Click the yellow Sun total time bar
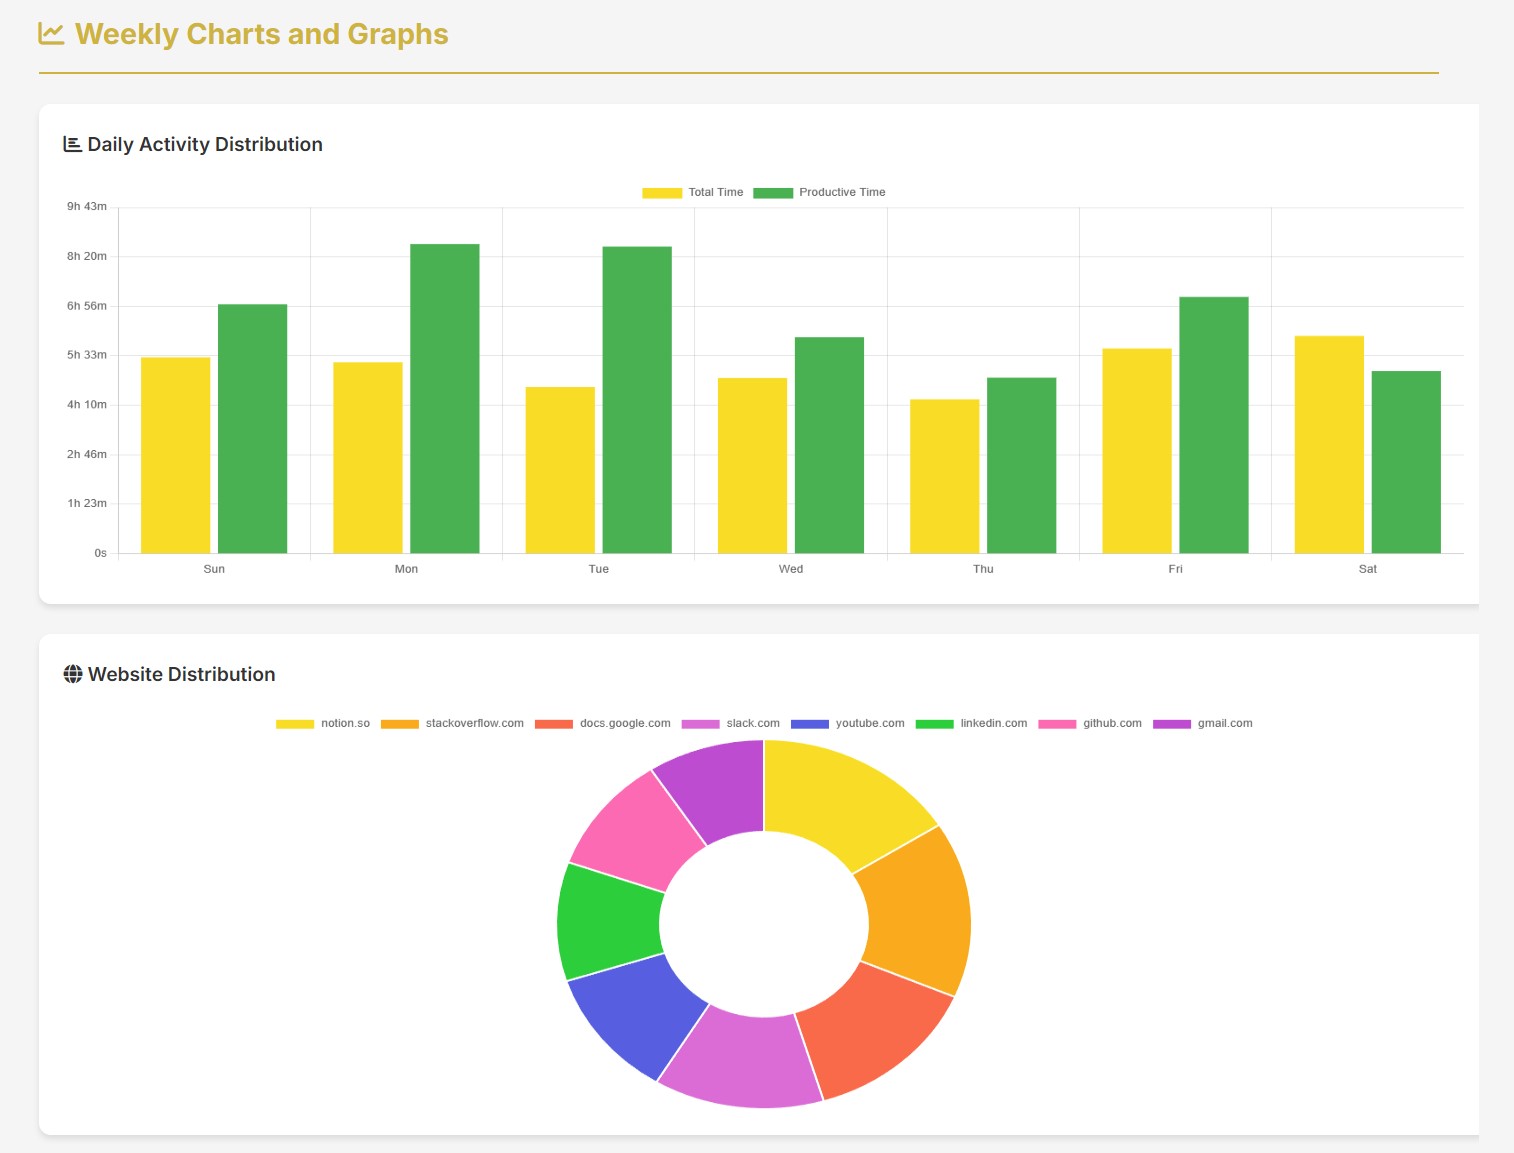Viewport: 1514px width, 1153px height. click(x=176, y=455)
